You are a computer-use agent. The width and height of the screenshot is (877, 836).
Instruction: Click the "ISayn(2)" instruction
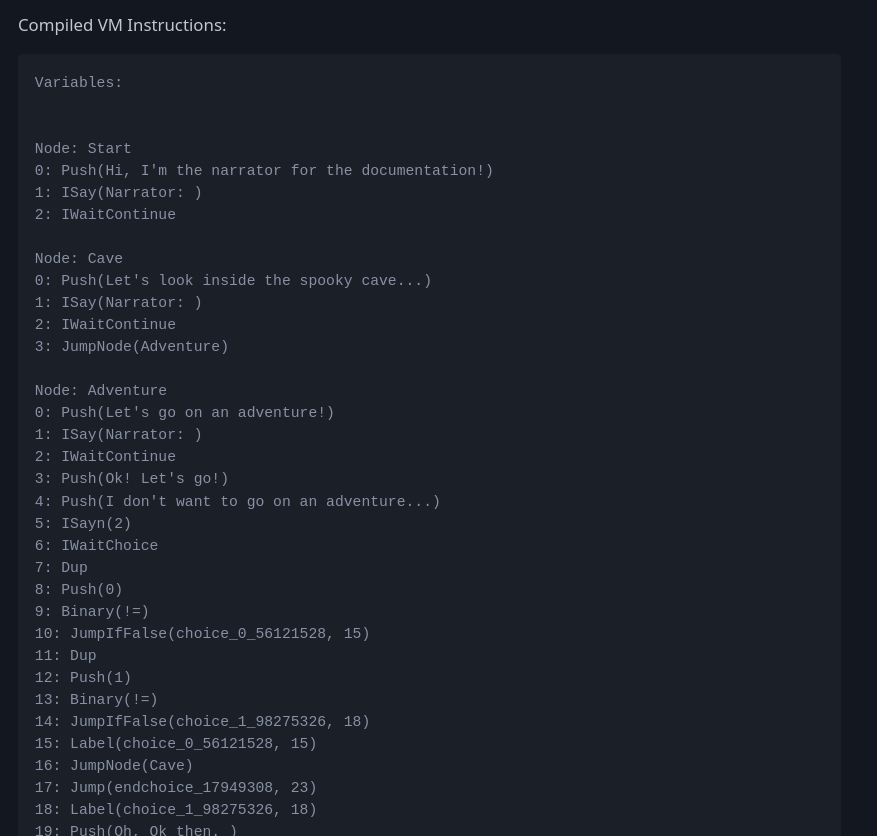83,524
